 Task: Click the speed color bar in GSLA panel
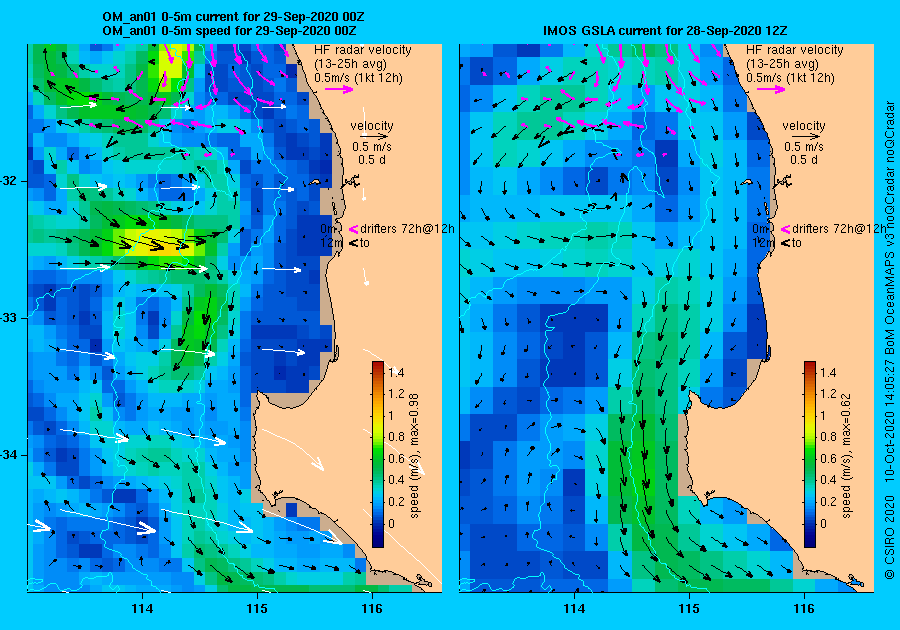tap(809, 454)
